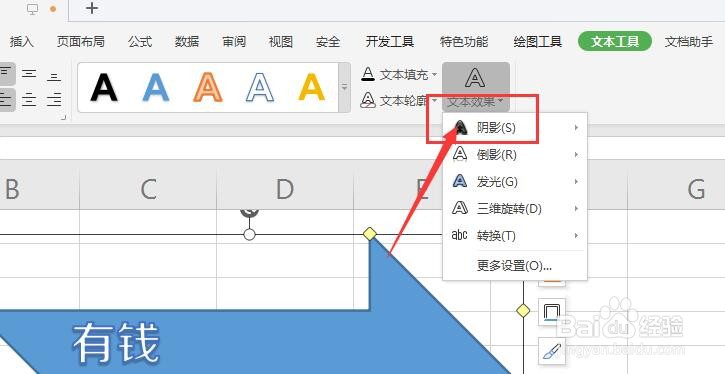Switch to the 页面布局 tab

point(80,42)
